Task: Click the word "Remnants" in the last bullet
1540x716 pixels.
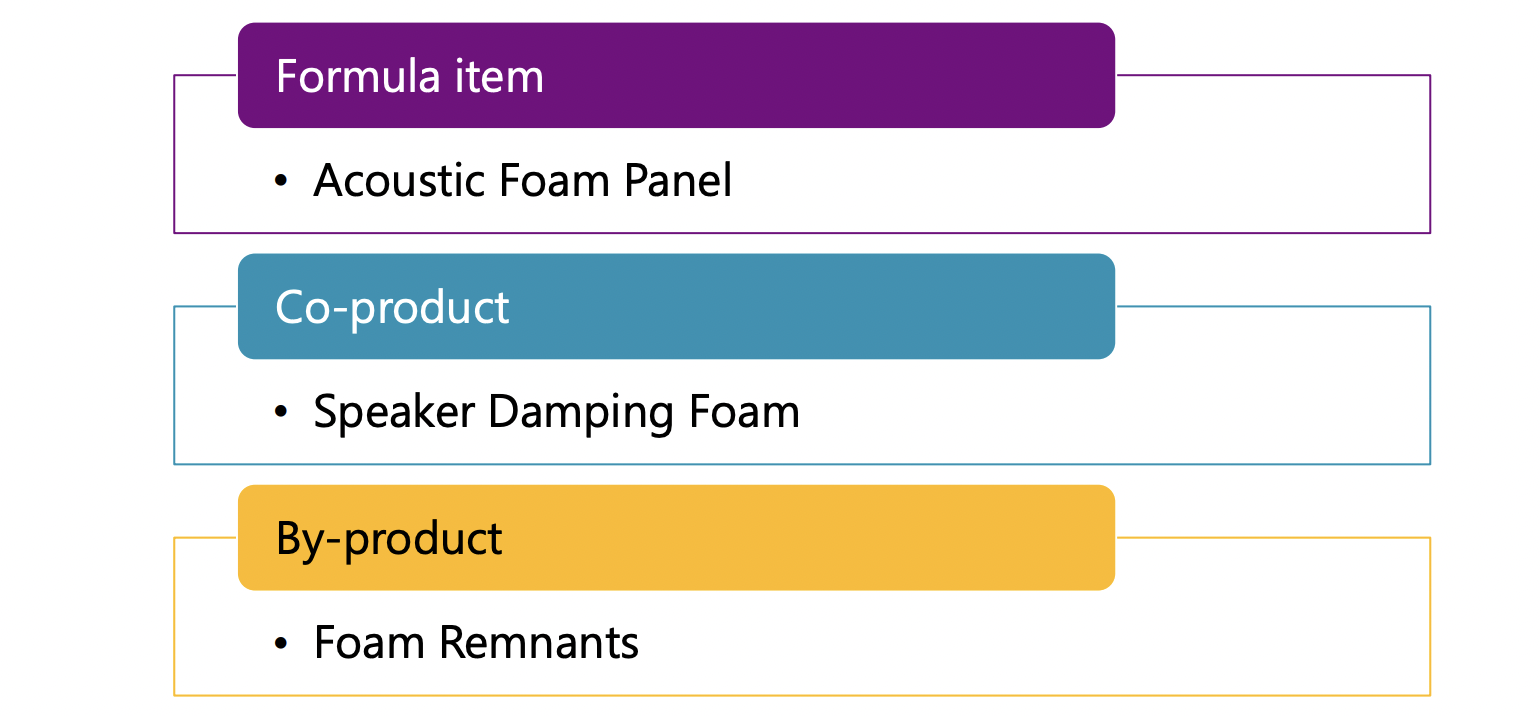Action: point(539,643)
